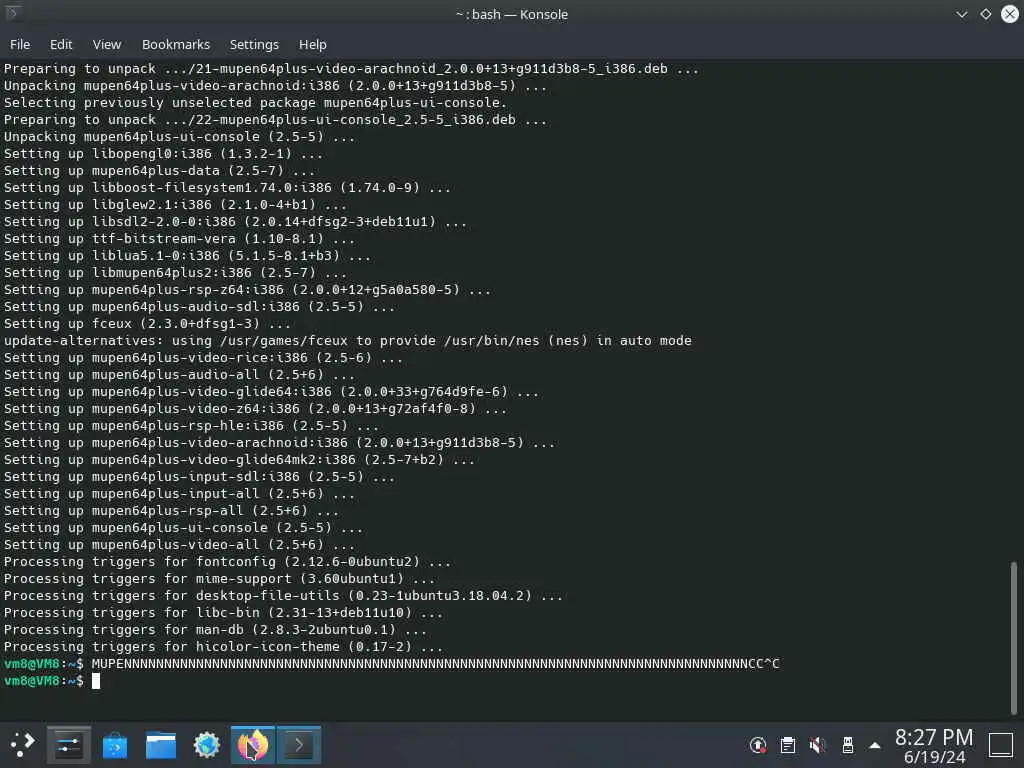Image resolution: width=1024 pixels, height=768 pixels.
Task: Open the clipboard tray icon
Action: coord(788,745)
